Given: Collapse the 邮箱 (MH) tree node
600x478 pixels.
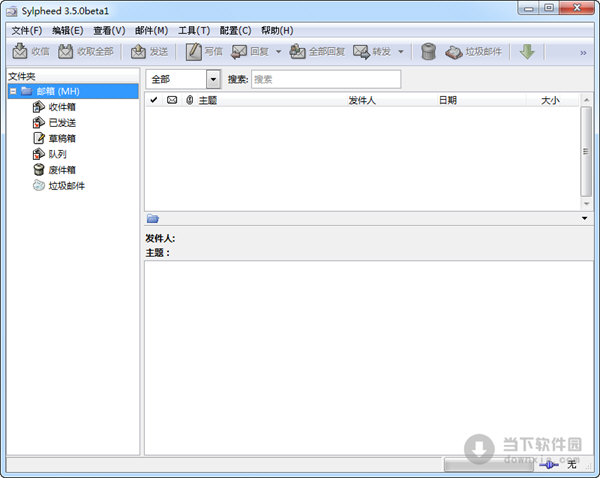Looking at the screenshot, I should click(x=13, y=91).
